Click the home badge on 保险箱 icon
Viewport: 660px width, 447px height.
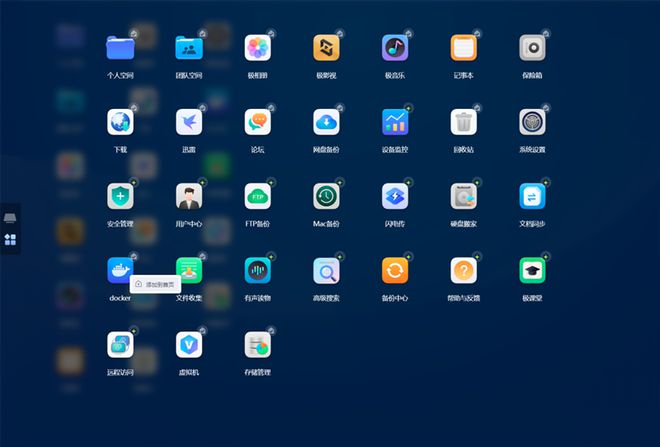click(x=546, y=34)
